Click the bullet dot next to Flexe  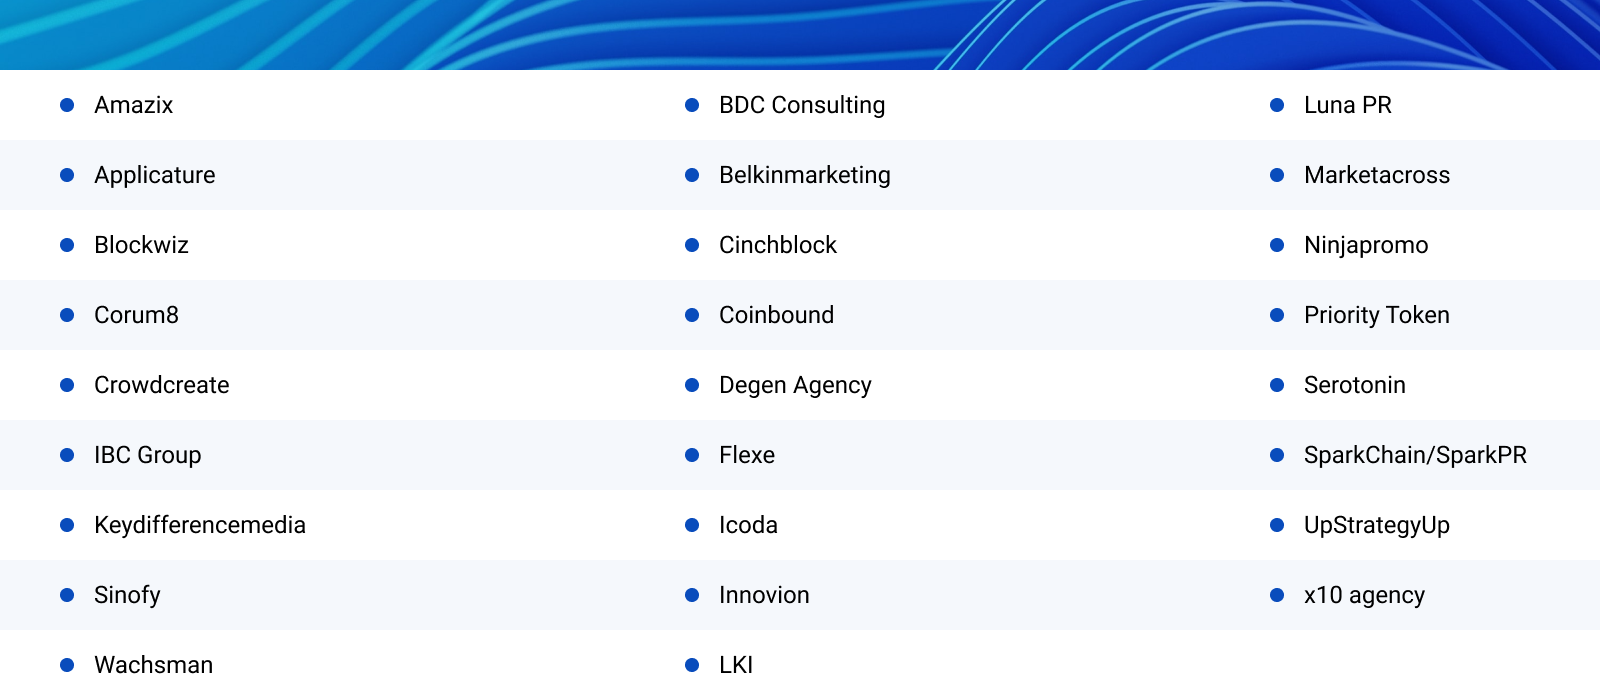692,455
